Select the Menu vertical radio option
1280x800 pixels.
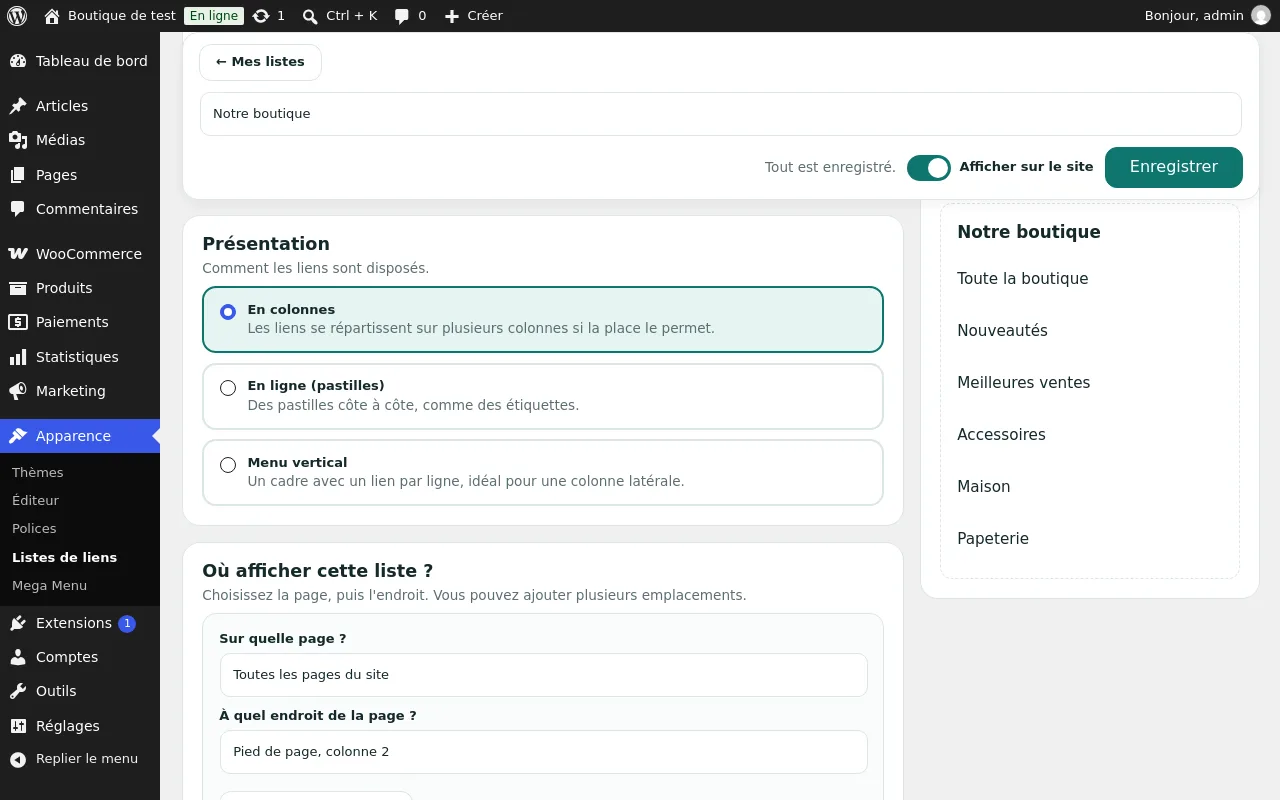(228, 465)
